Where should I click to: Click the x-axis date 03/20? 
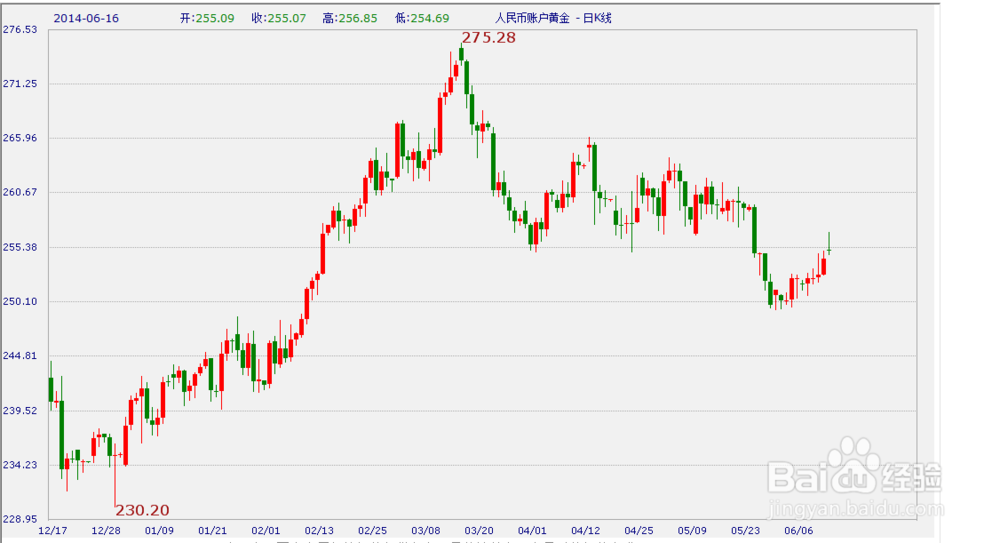click(479, 531)
